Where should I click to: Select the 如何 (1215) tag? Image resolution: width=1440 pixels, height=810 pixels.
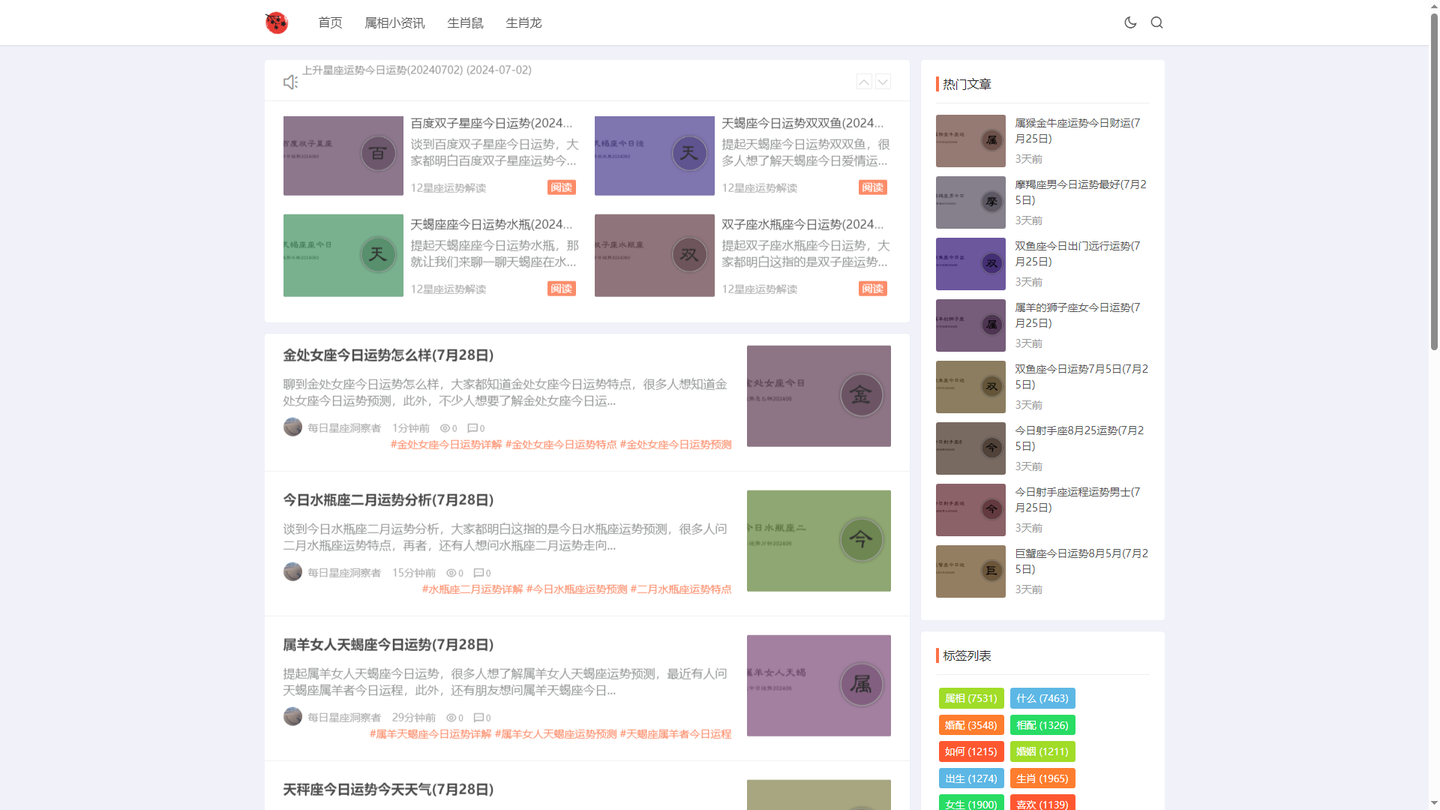click(971, 751)
